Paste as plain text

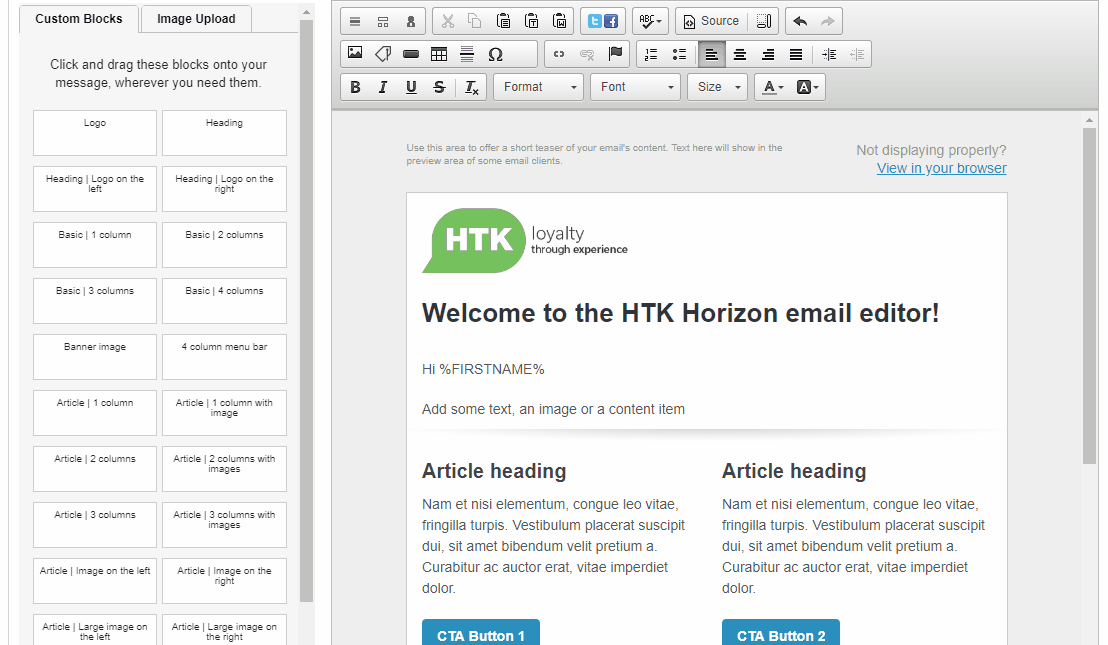(532, 21)
